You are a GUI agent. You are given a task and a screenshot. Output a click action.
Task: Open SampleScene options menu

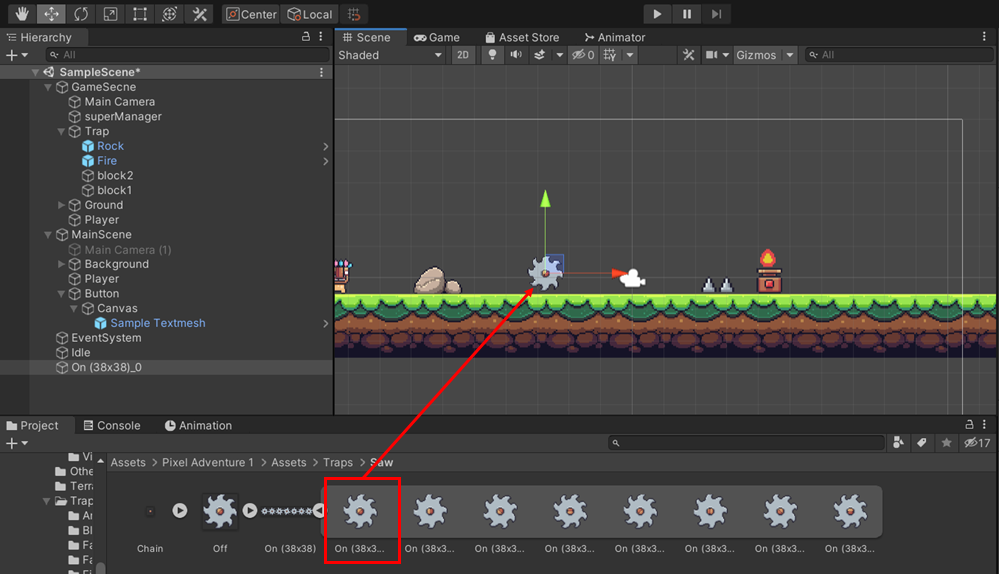tap(322, 72)
